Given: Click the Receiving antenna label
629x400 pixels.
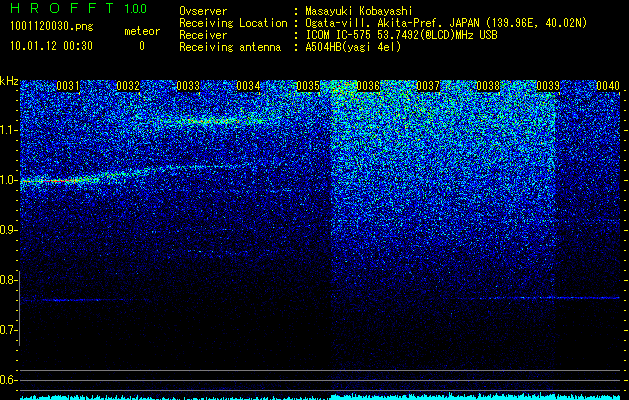Looking at the screenshot, I should coord(230,47).
